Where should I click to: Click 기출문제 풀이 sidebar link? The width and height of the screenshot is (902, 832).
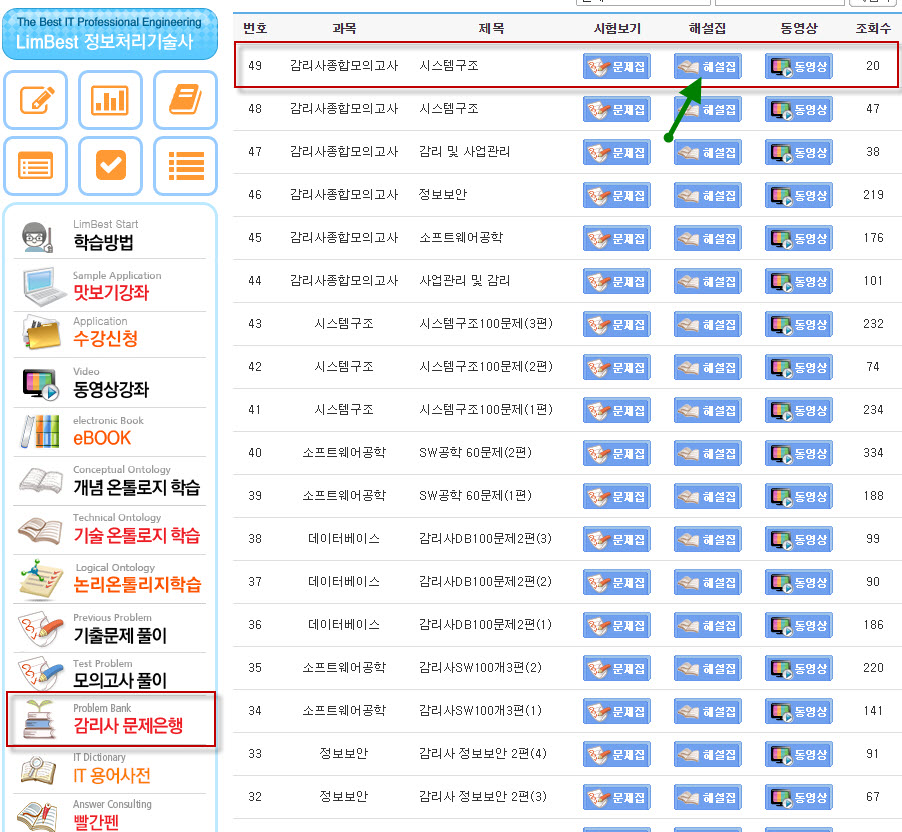coord(110,629)
